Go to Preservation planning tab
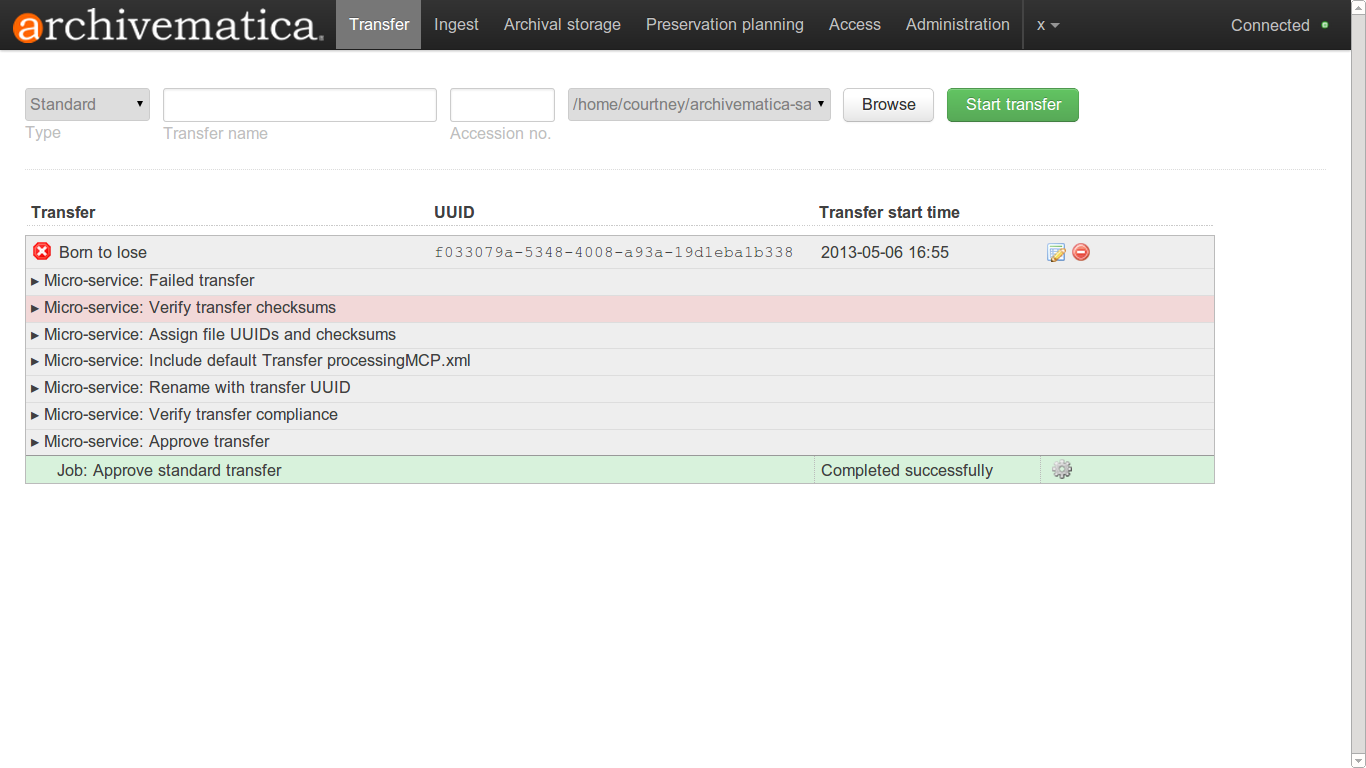 point(724,25)
